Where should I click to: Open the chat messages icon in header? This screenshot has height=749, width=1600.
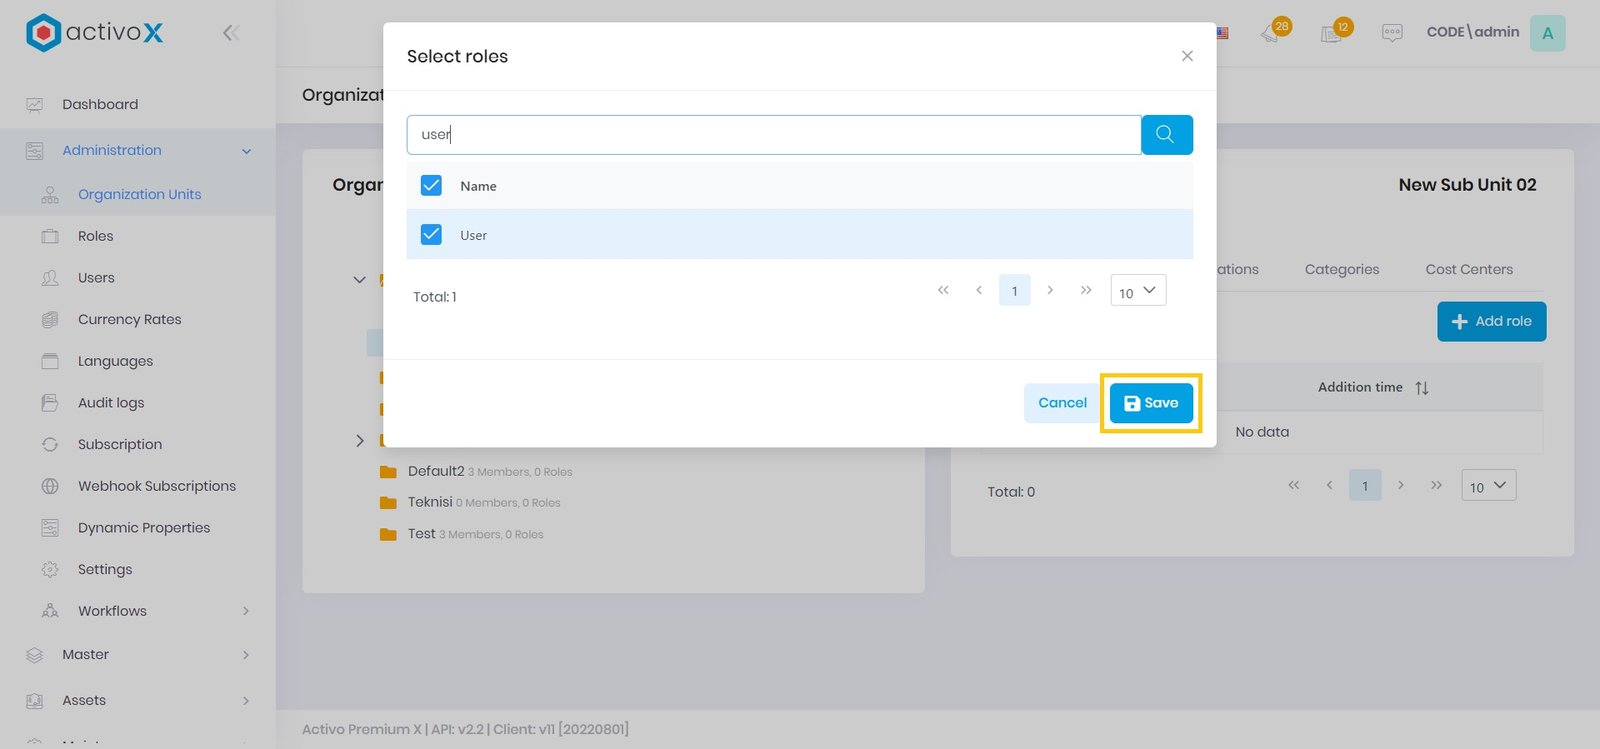coord(1392,33)
